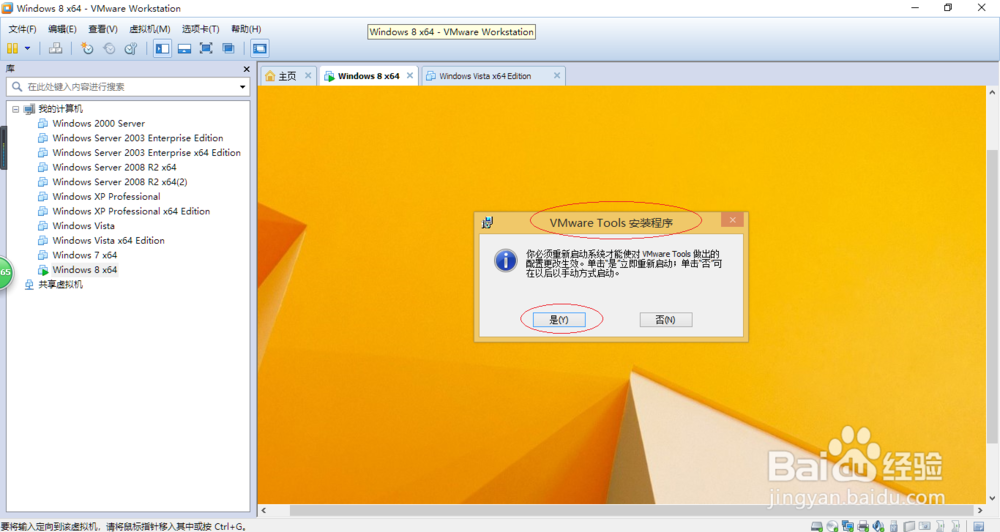Pause the virtual machine with the pause icon
The width and height of the screenshot is (1000, 532).
[x=12, y=48]
